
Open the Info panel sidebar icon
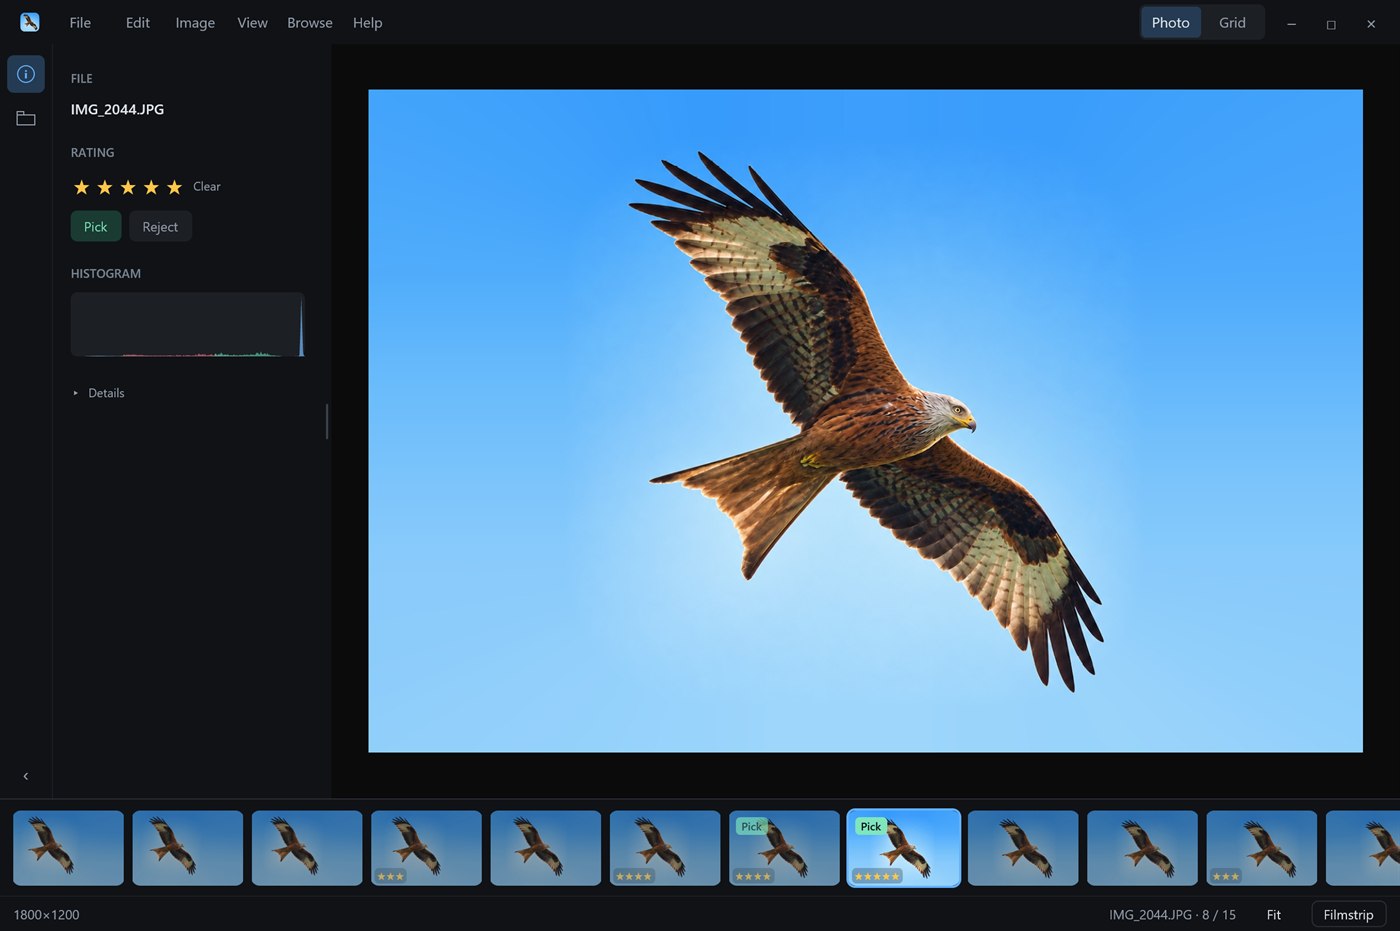(x=26, y=74)
